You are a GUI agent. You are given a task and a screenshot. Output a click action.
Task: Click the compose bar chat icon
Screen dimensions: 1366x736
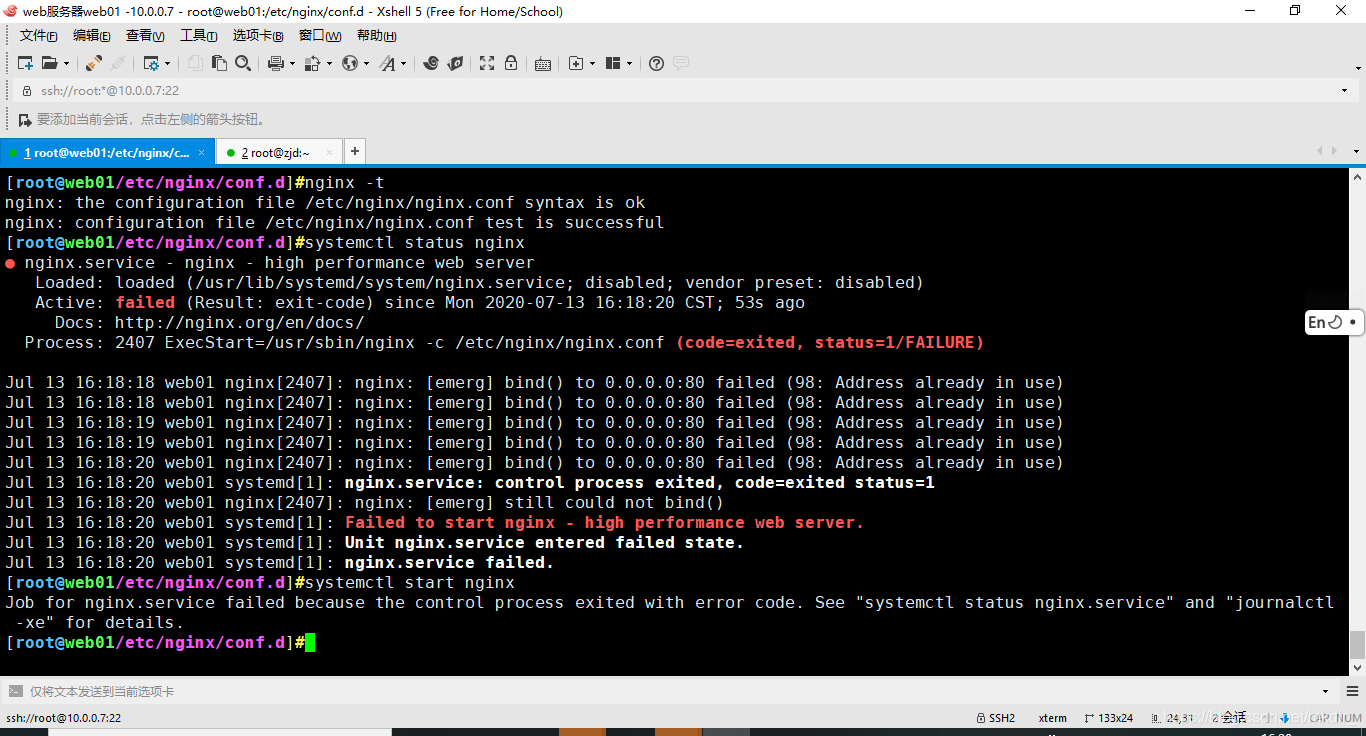tap(15, 691)
